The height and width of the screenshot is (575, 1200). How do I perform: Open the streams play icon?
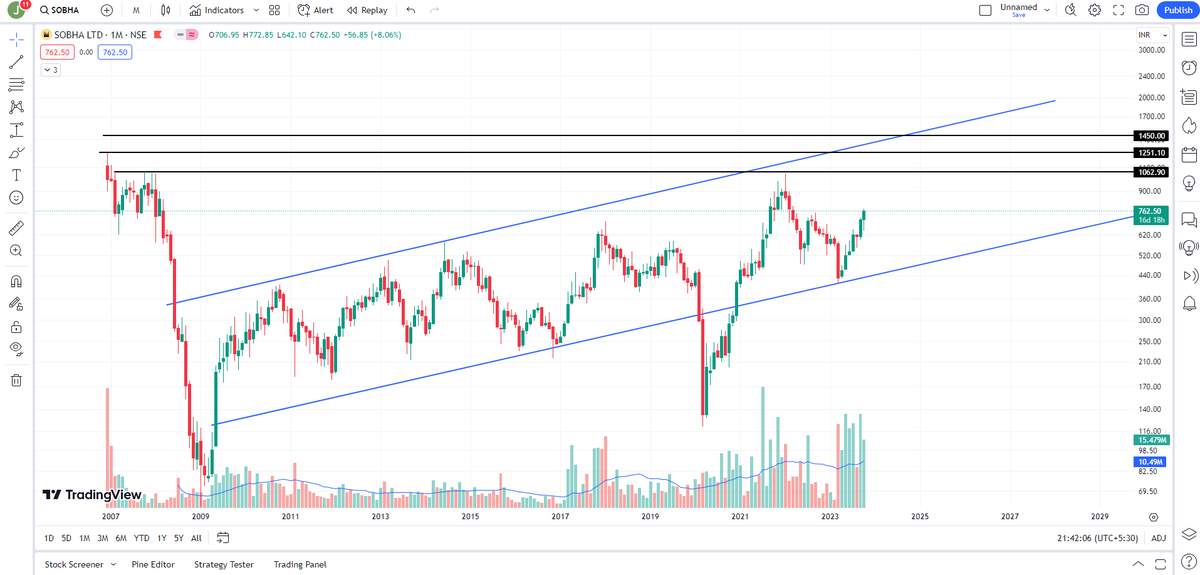(x=1189, y=275)
